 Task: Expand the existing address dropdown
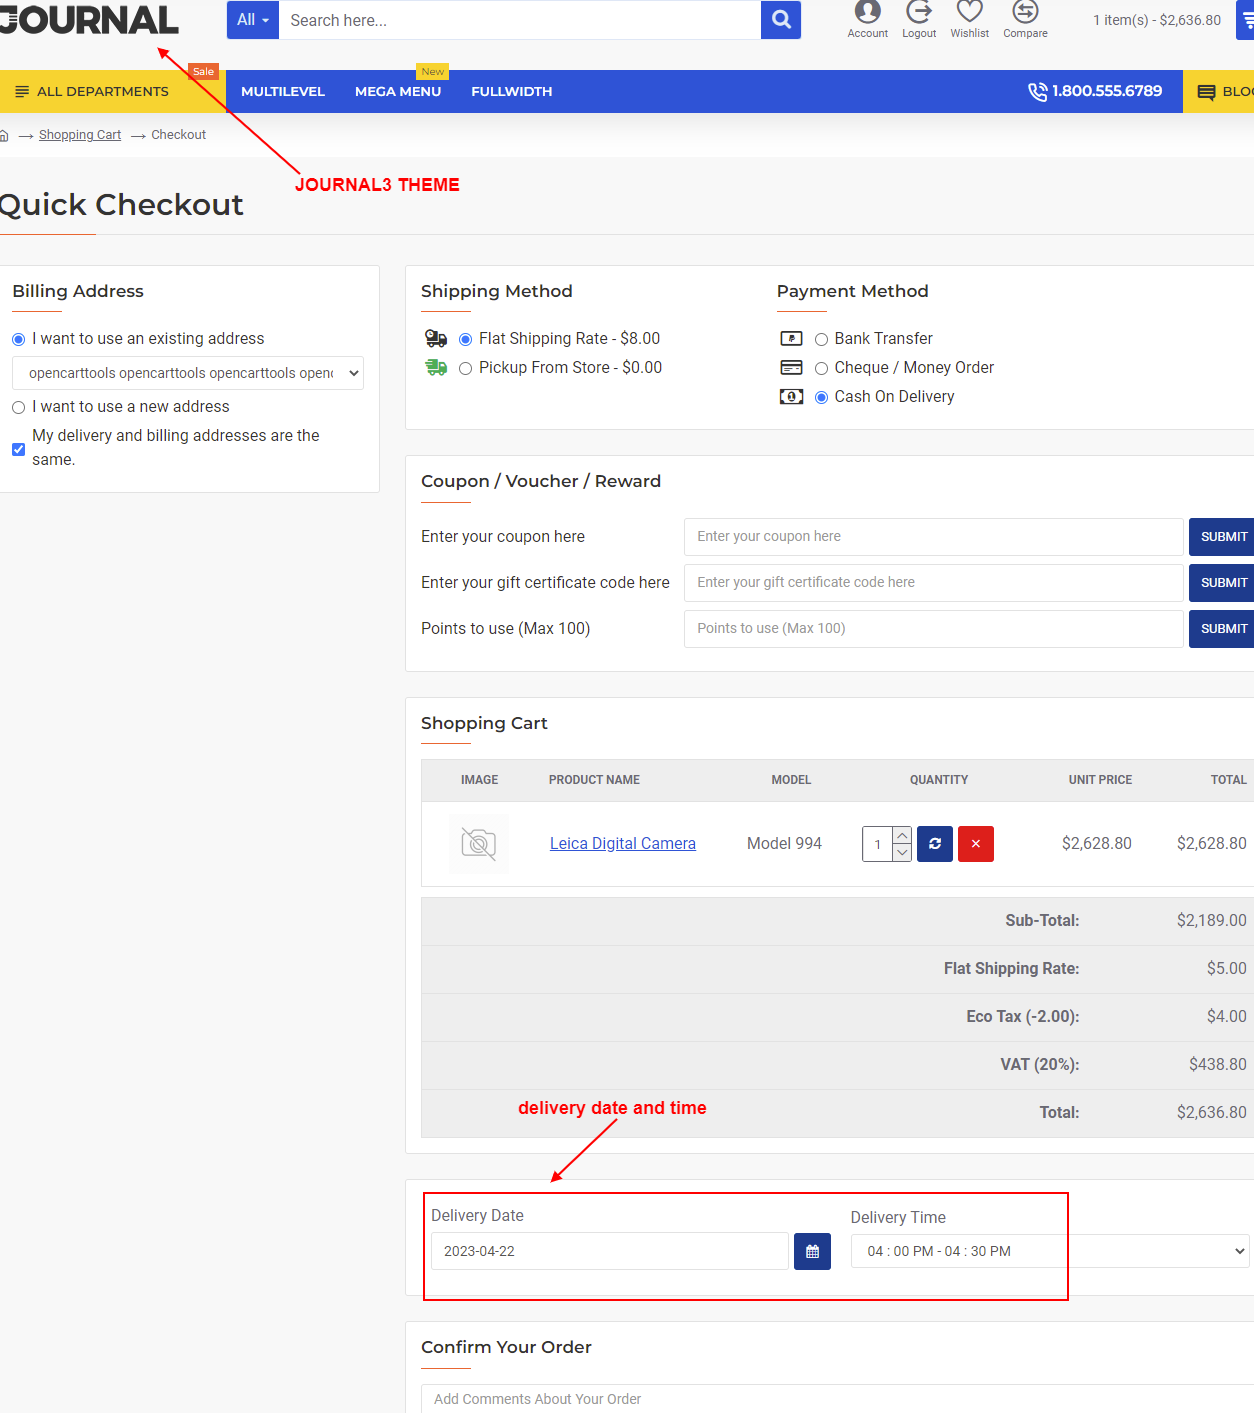tap(188, 373)
